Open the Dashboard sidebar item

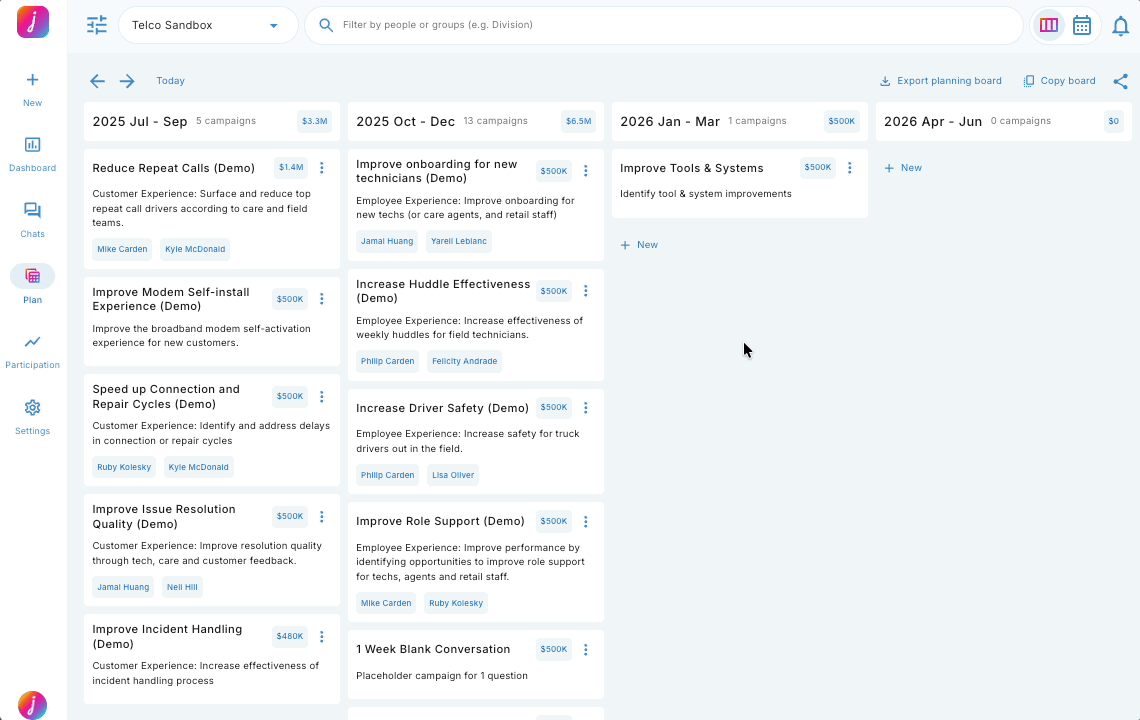32,153
